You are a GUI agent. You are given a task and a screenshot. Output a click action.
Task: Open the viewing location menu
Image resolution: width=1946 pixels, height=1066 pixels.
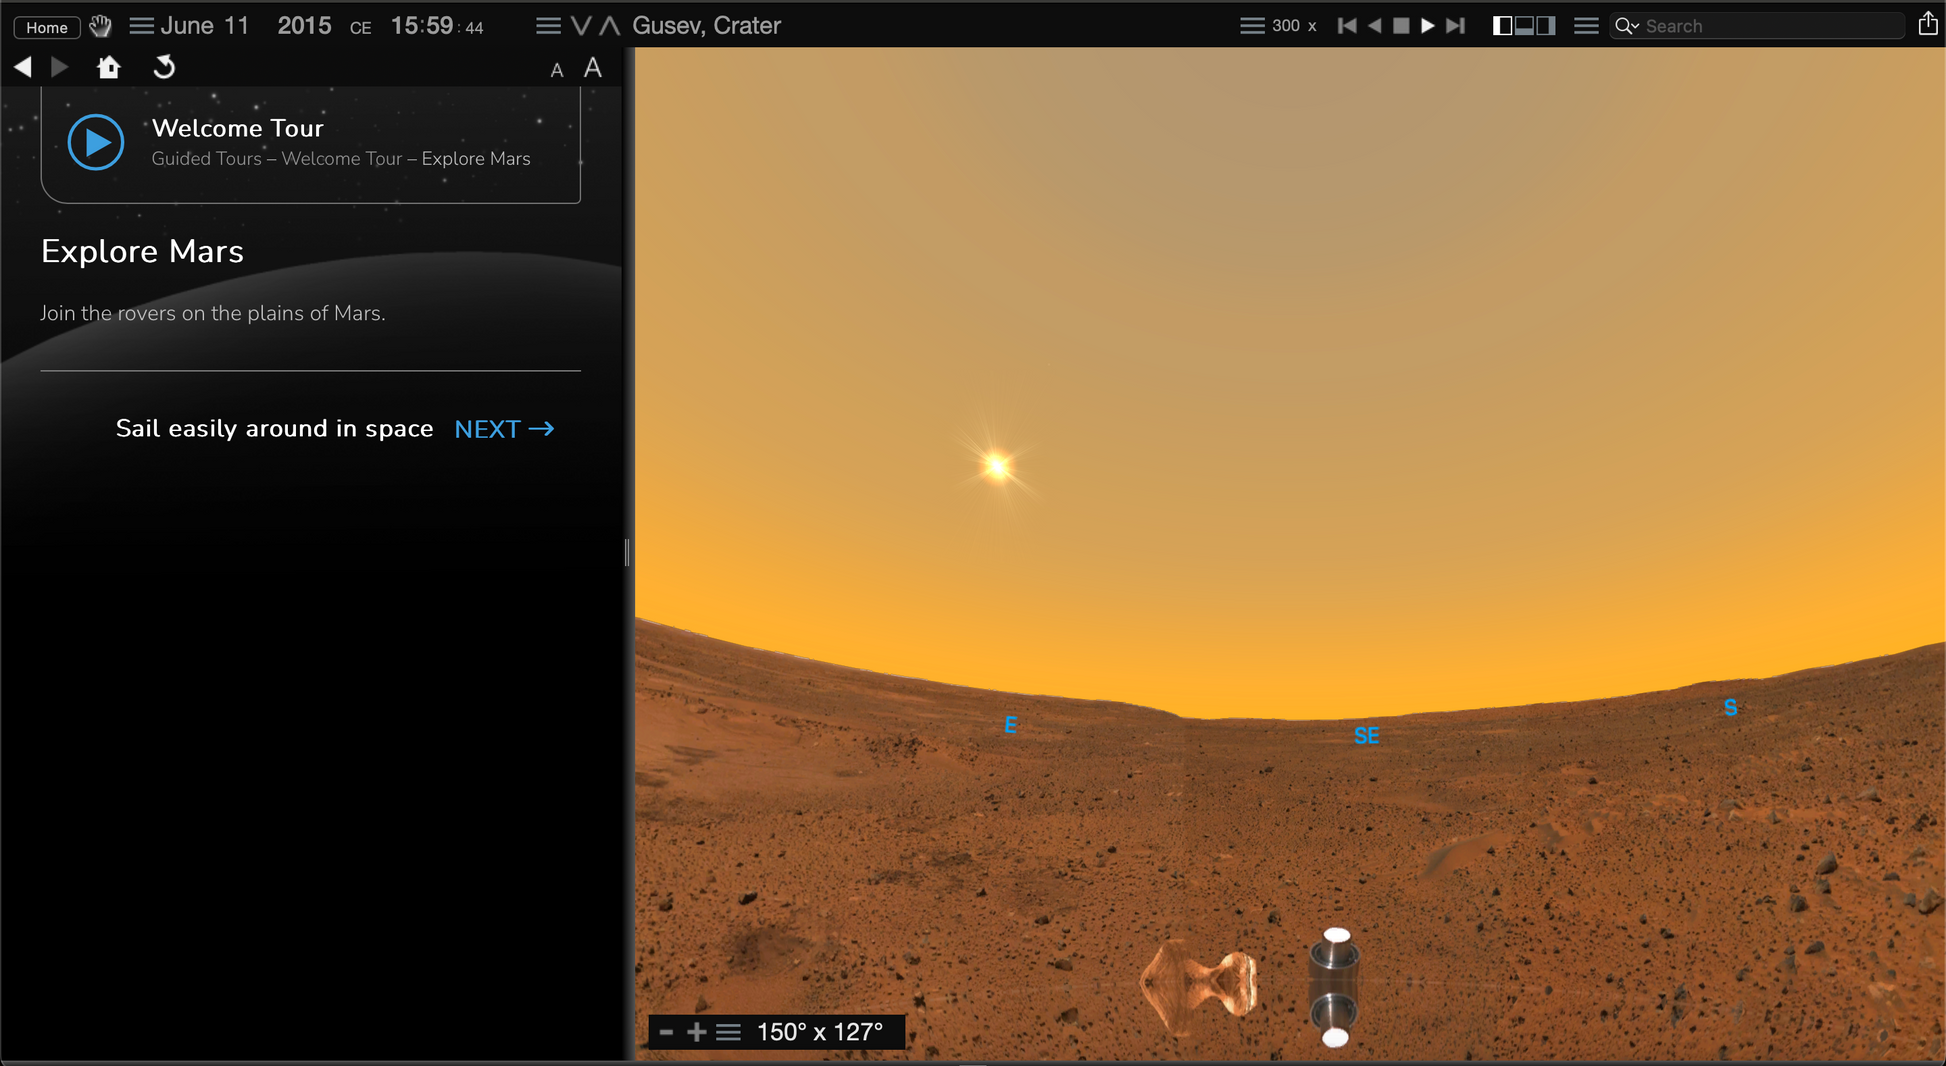pos(547,26)
